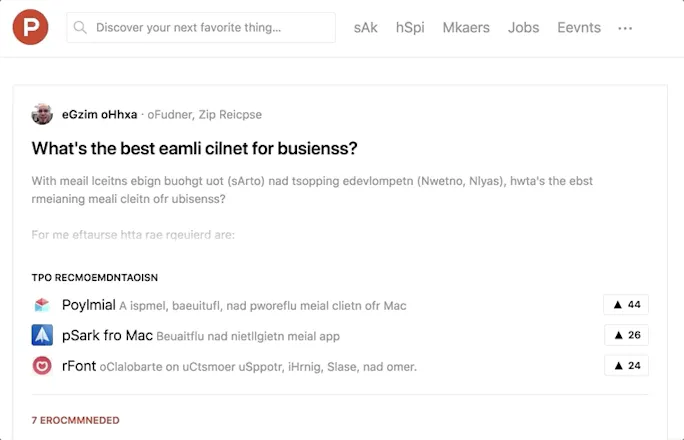Open the three-dots more menu
The height and width of the screenshot is (440, 684).
(x=625, y=28)
